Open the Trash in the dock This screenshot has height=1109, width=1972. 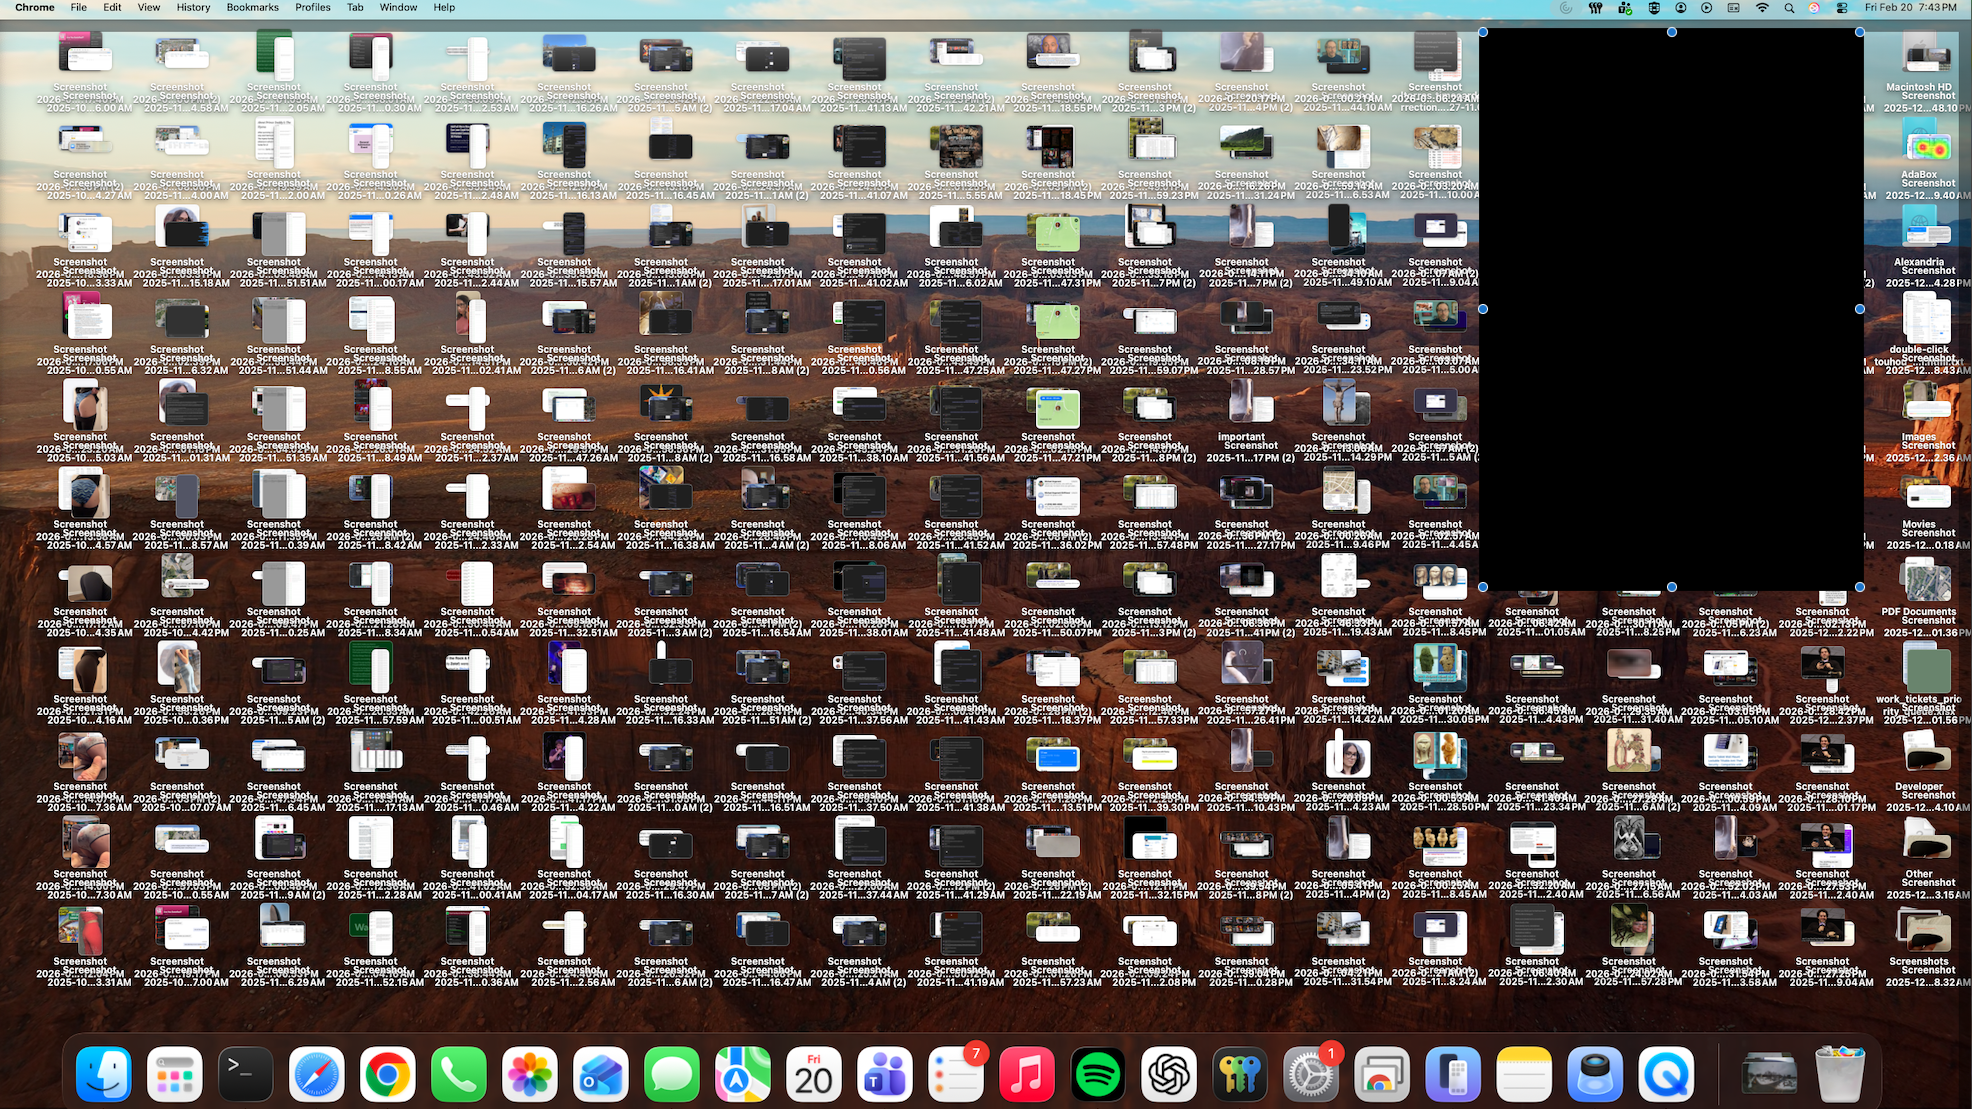(1839, 1075)
